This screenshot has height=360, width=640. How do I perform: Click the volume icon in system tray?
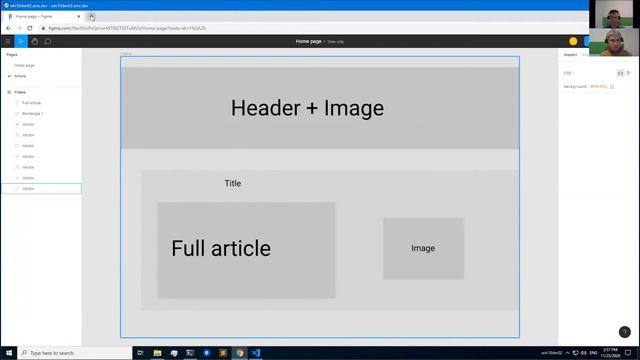click(x=584, y=353)
